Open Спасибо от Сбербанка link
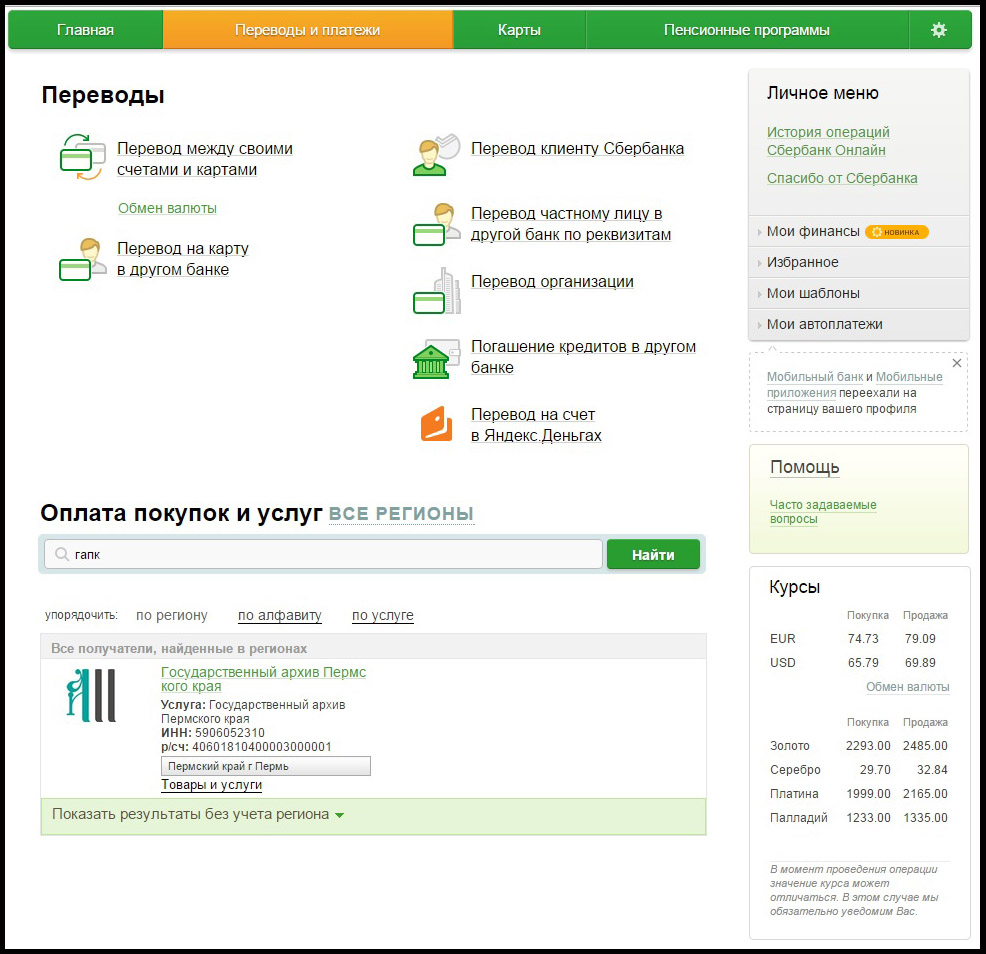The height and width of the screenshot is (954, 986). pyautogui.click(x=842, y=178)
